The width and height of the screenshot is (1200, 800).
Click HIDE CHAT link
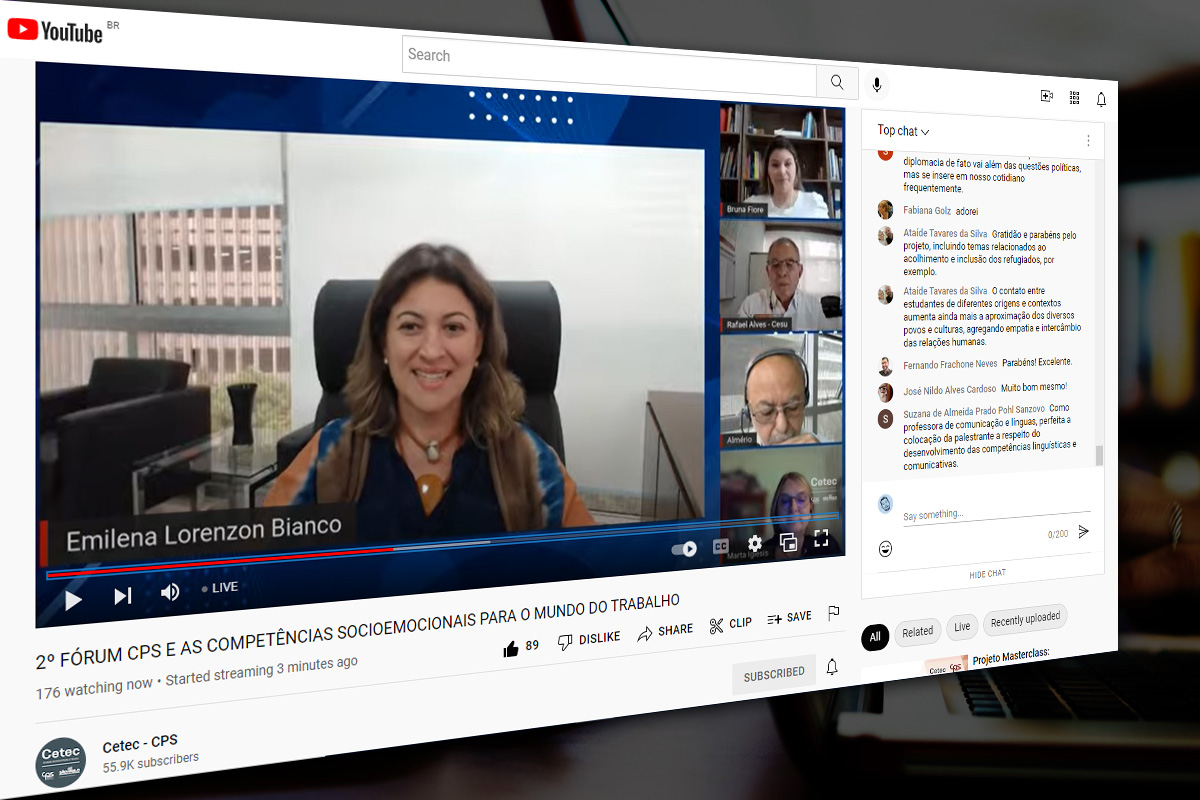coord(987,574)
